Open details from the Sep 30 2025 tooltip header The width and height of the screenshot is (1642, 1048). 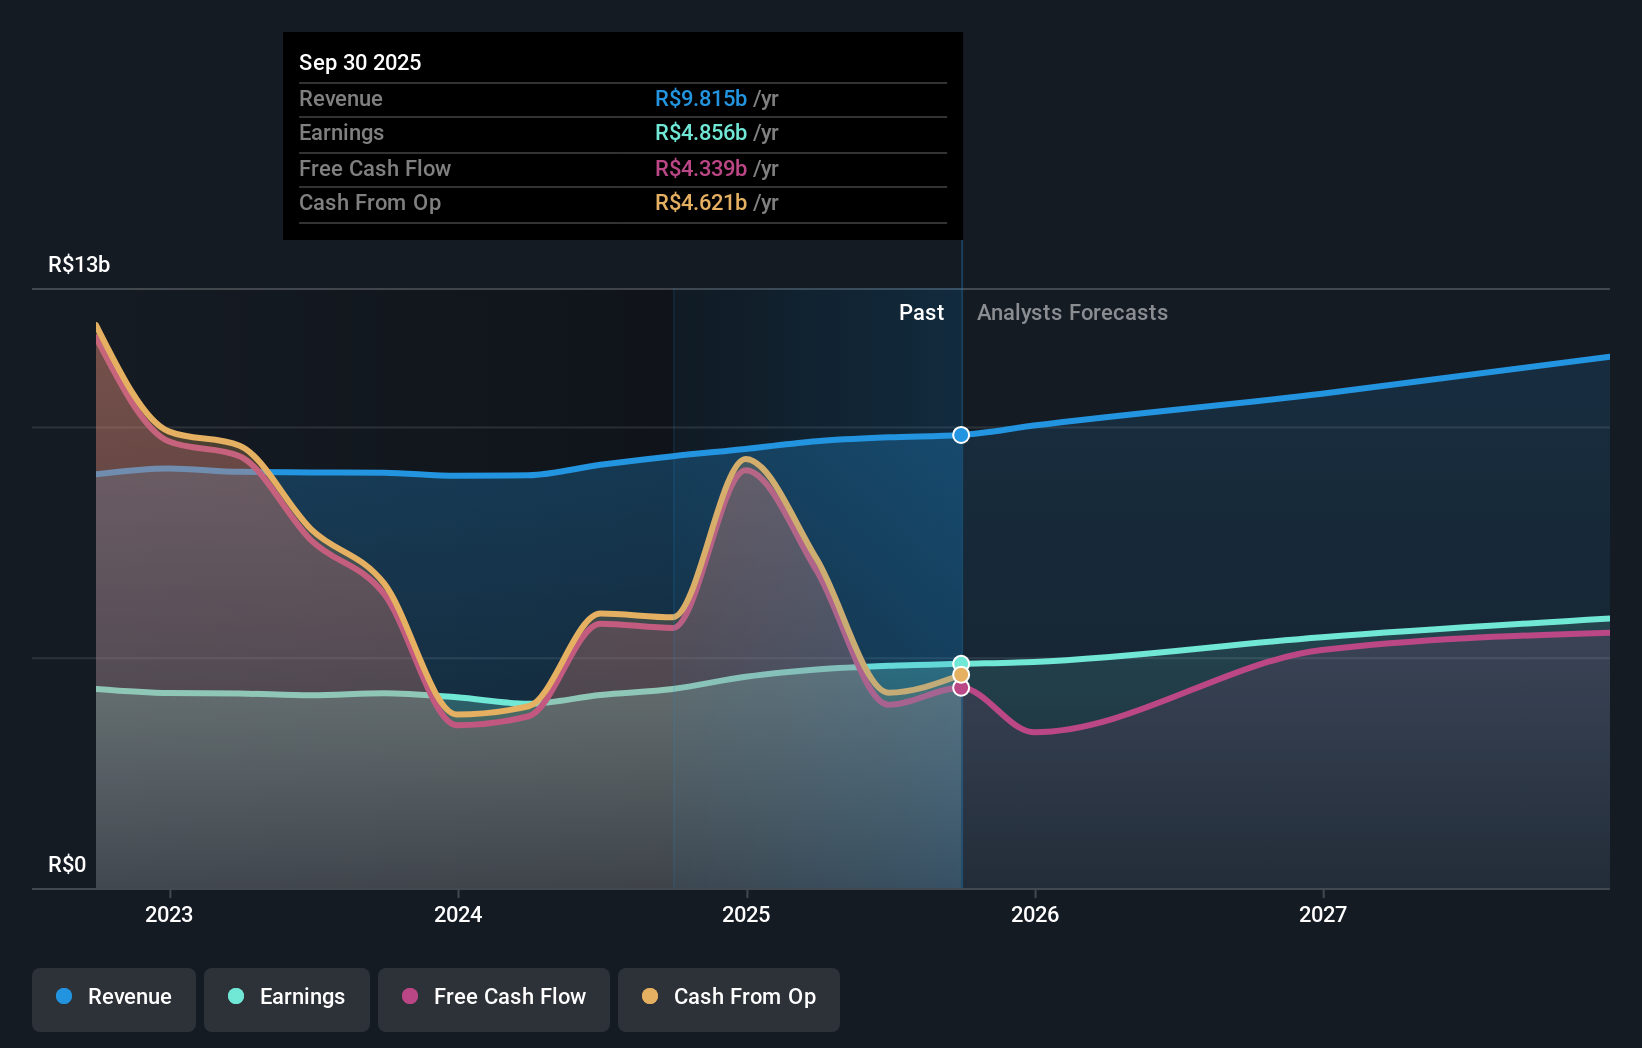[360, 62]
